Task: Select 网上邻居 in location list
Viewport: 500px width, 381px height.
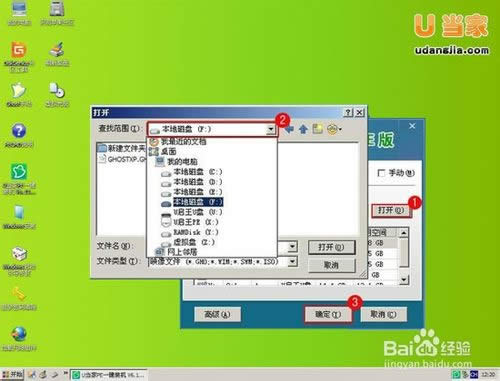Action: point(177,252)
